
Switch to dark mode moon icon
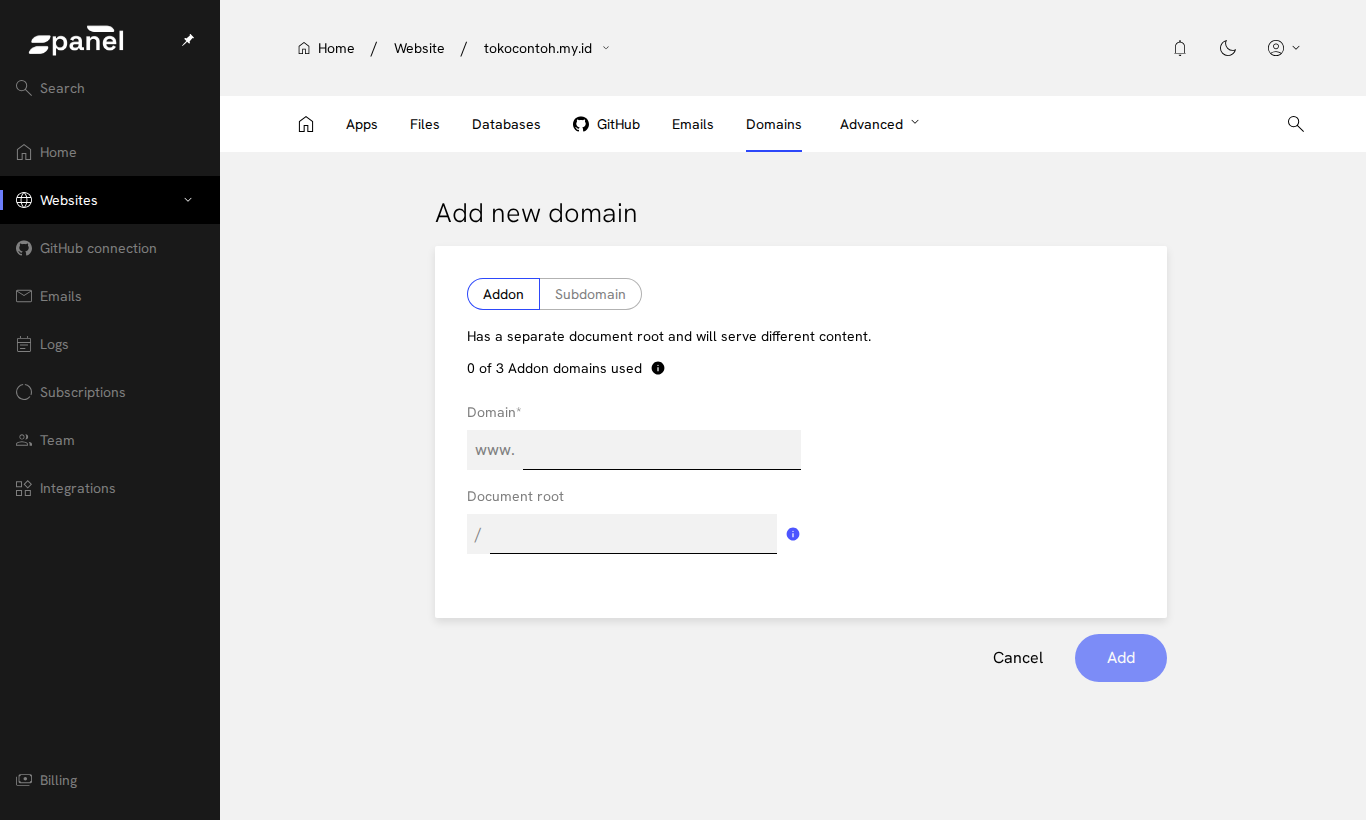click(1228, 48)
